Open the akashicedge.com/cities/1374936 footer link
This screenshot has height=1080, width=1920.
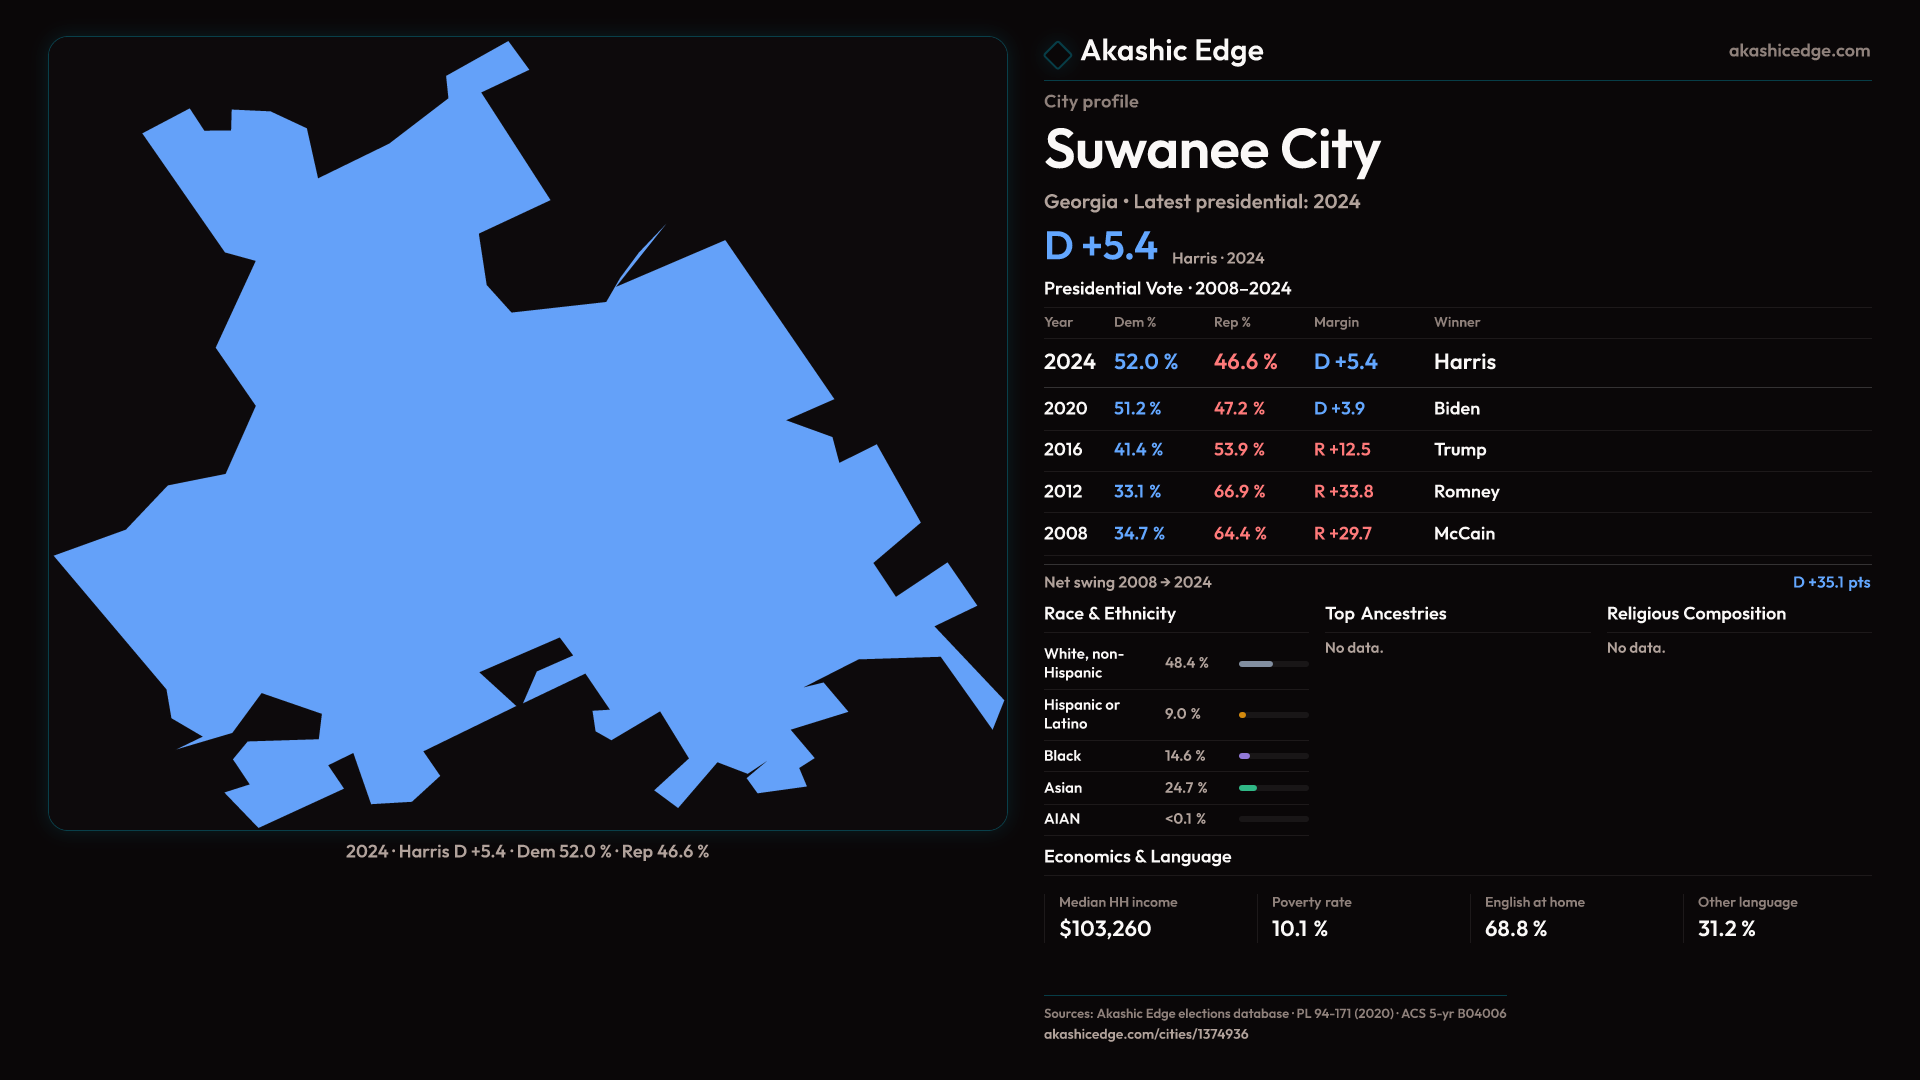coord(1145,1034)
